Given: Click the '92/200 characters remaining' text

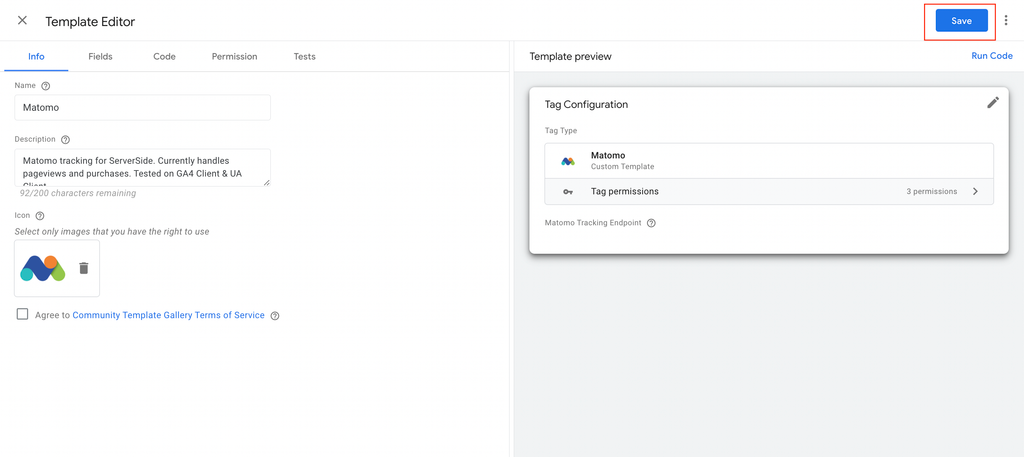Looking at the screenshot, I should click(78, 193).
